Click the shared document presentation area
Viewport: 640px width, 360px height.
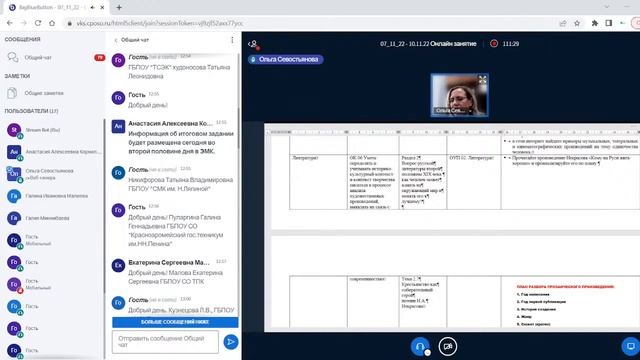click(452, 228)
